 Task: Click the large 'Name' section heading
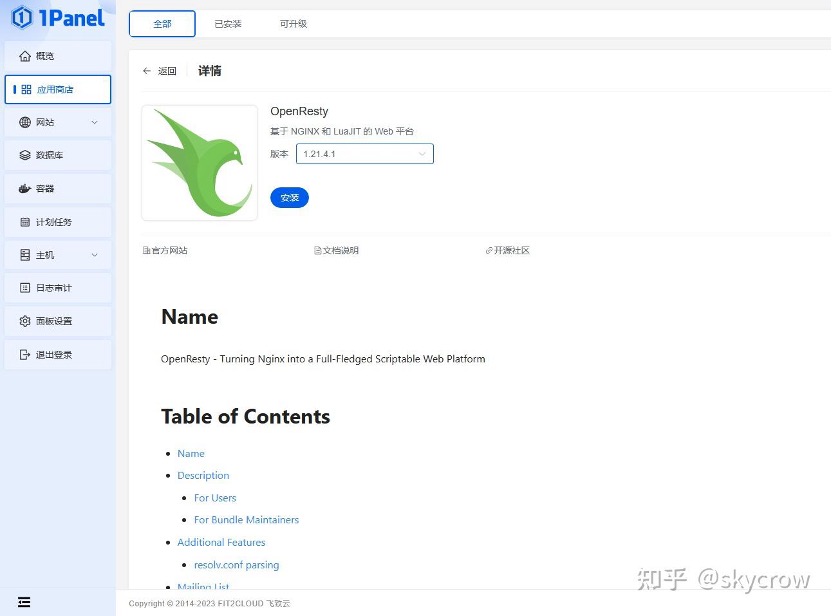click(x=189, y=317)
